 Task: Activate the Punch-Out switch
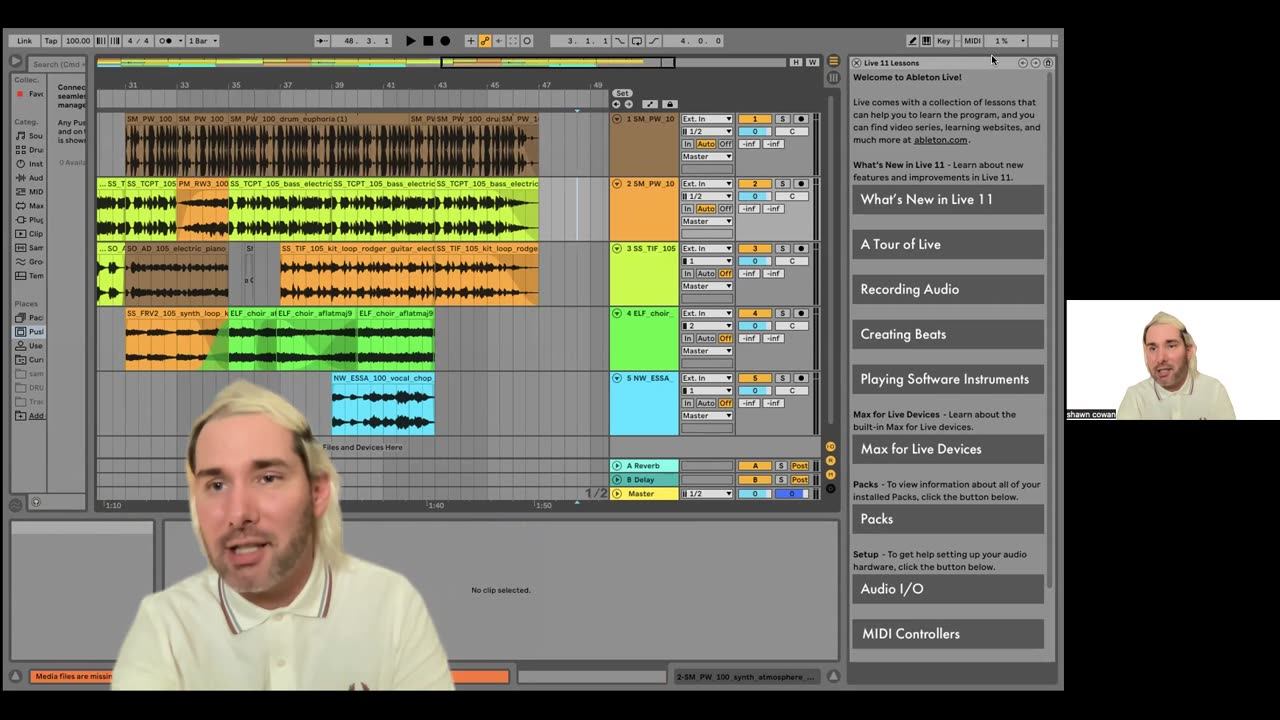(654, 41)
